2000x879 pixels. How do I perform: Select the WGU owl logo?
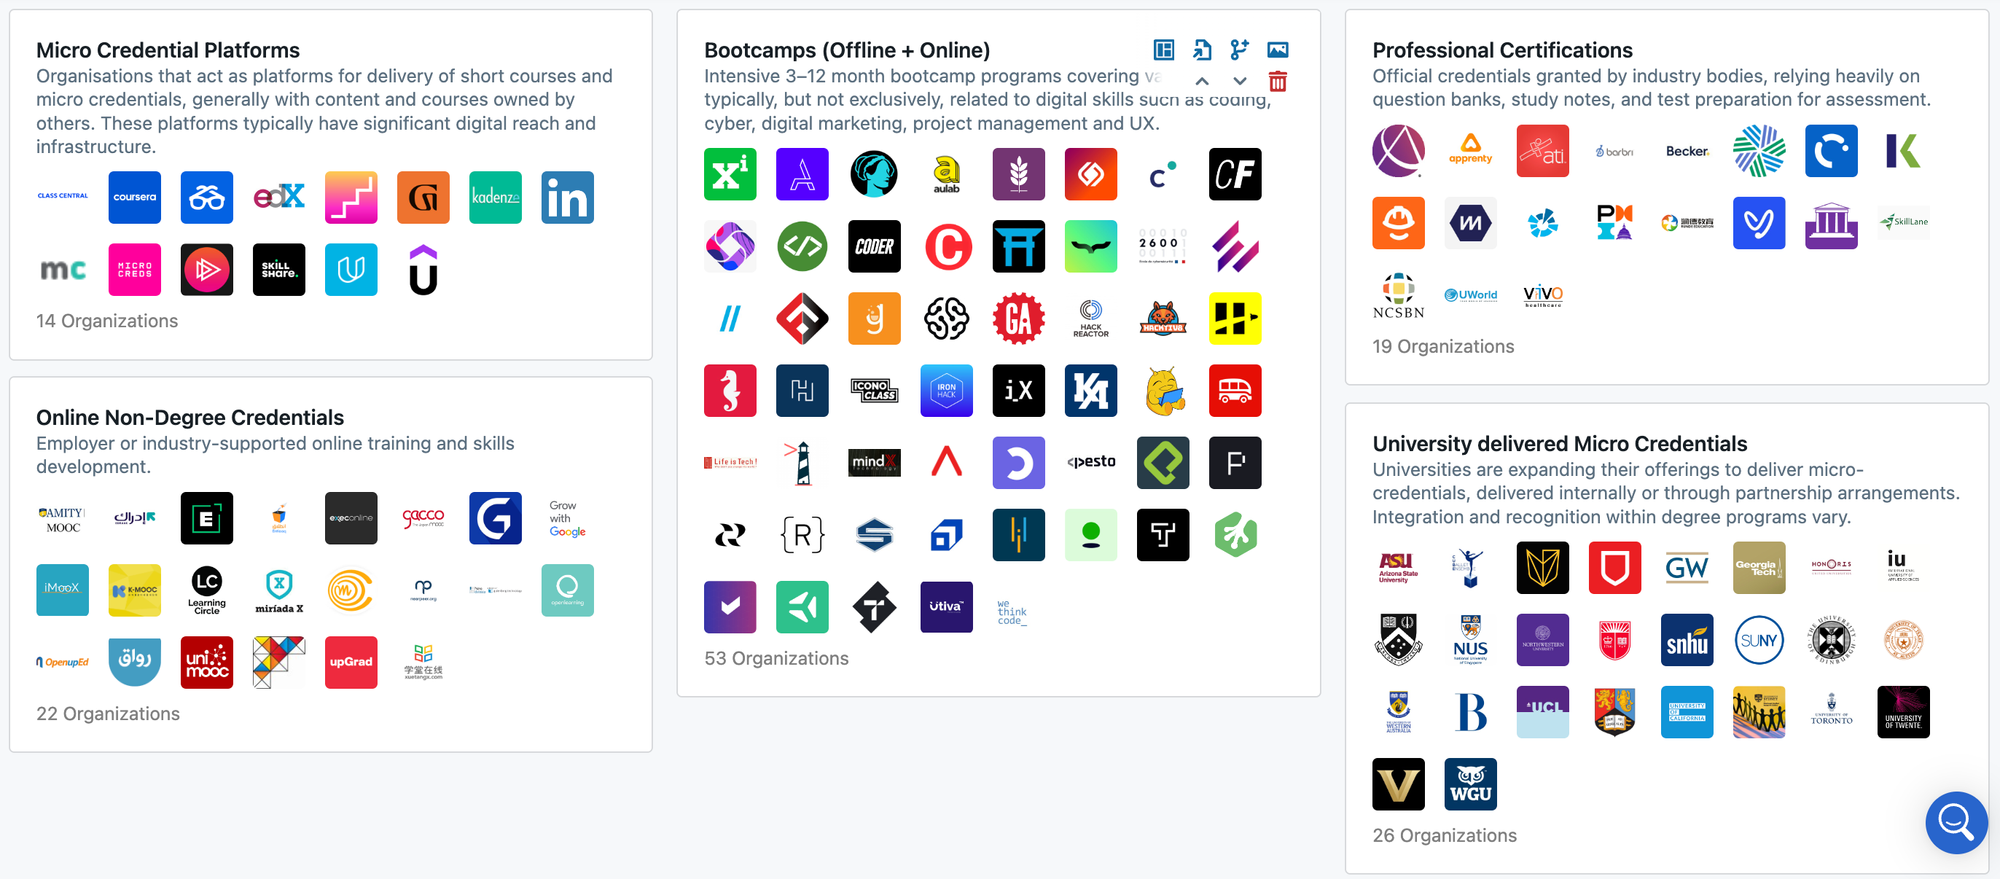coord(1470,784)
